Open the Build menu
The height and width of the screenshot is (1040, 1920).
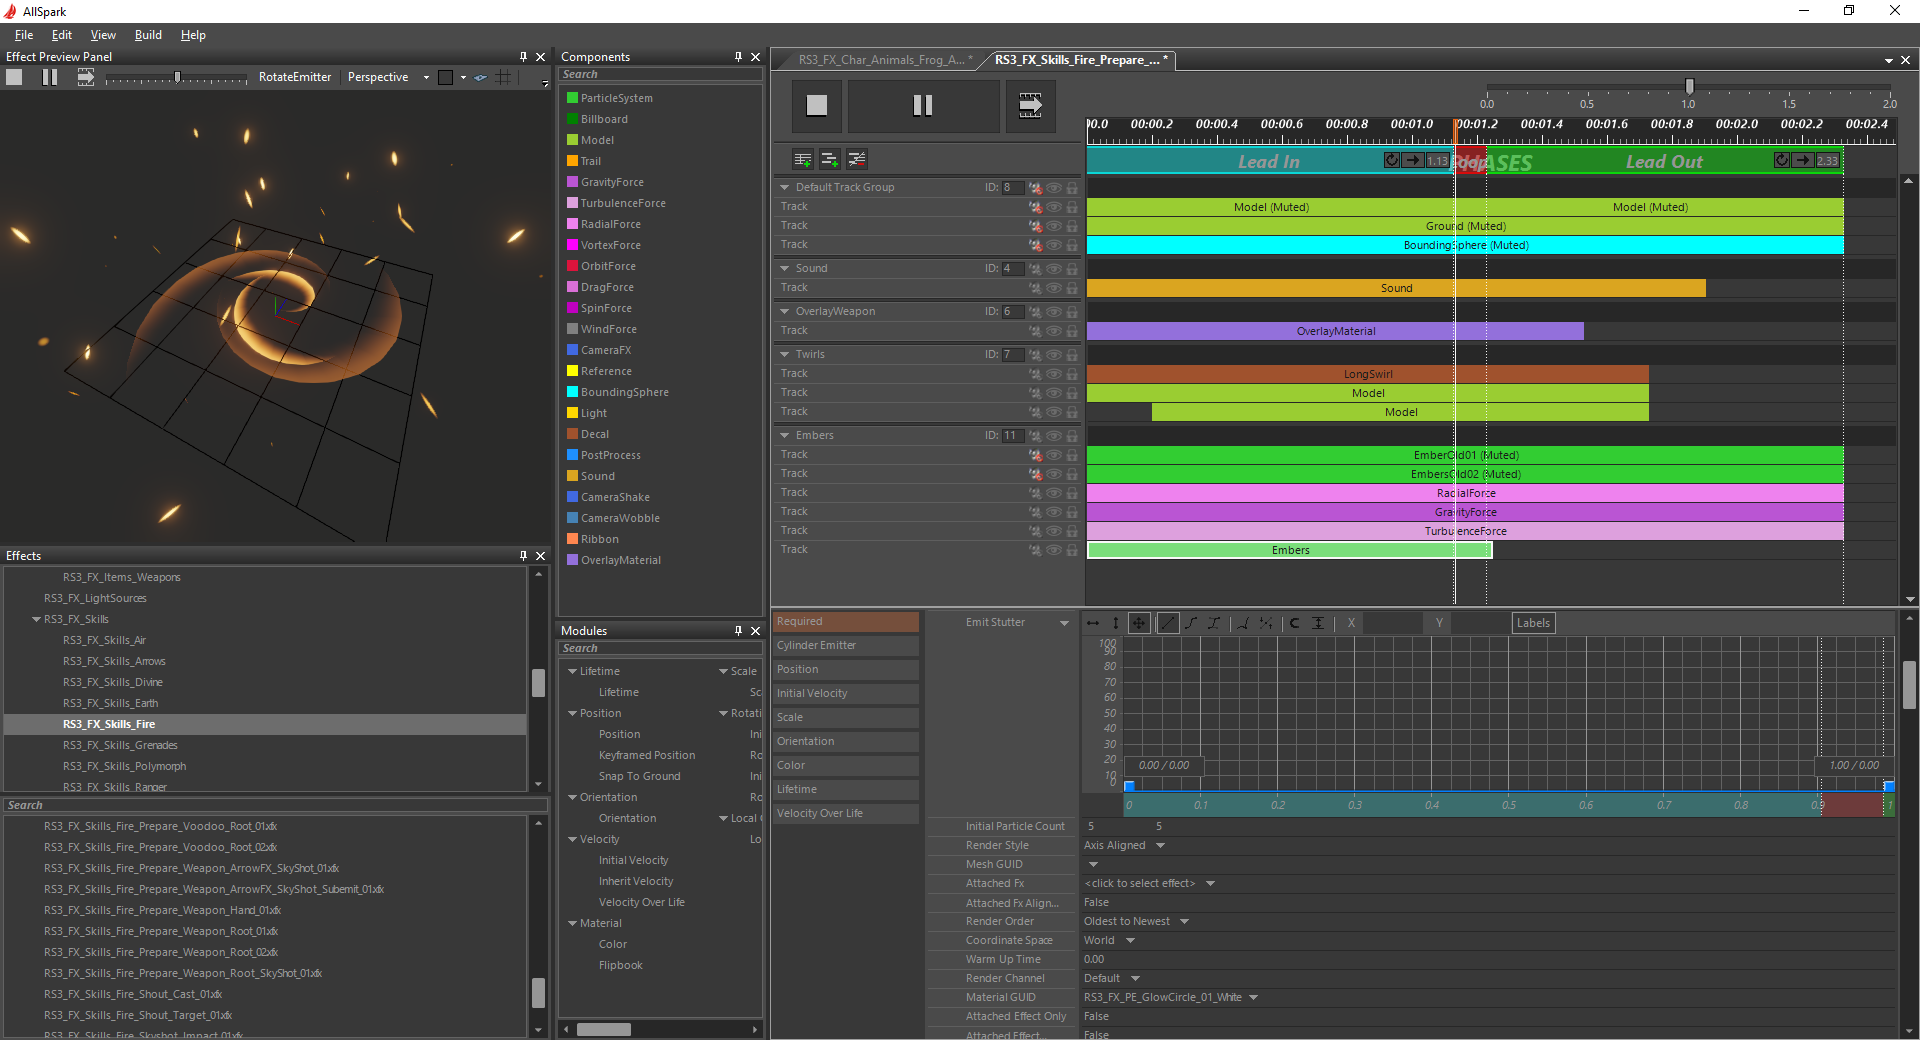click(x=148, y=35)
